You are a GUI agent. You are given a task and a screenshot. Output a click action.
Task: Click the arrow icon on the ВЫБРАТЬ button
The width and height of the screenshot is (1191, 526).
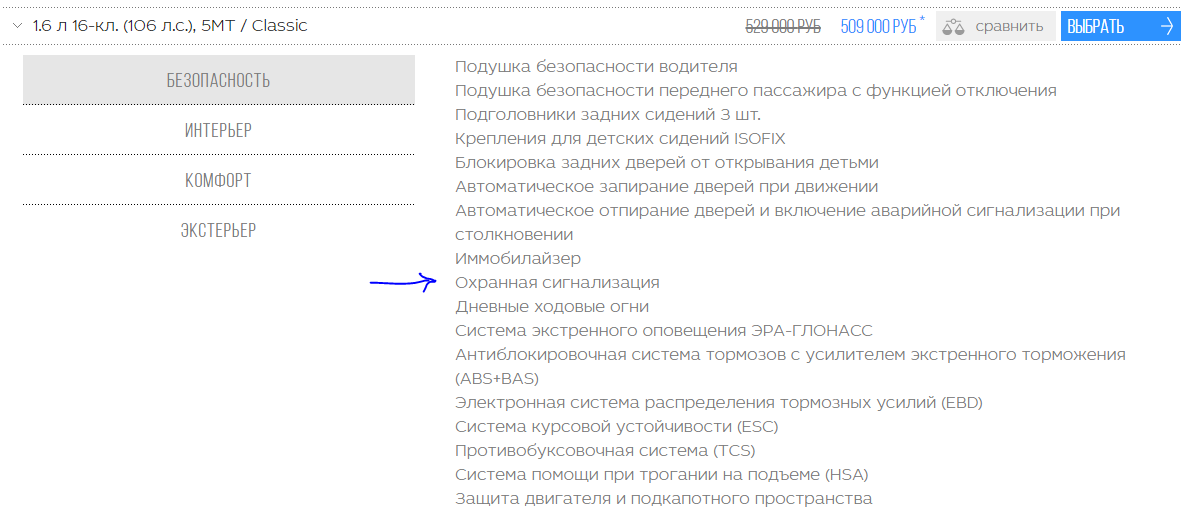point(1167,26)
